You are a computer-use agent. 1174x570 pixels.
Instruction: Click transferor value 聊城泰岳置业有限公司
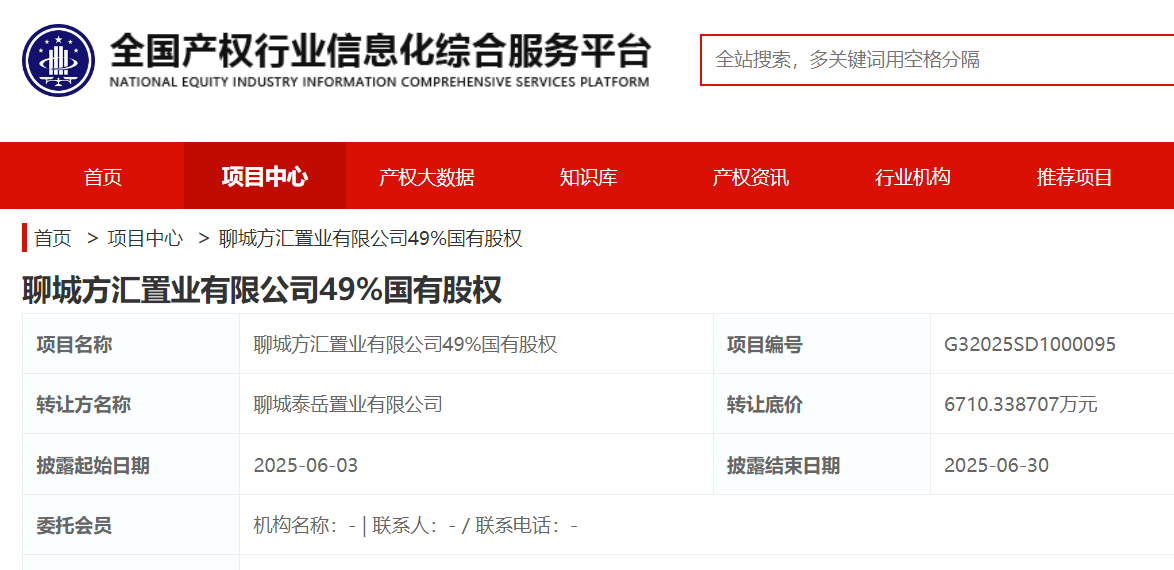click(348, 404)
